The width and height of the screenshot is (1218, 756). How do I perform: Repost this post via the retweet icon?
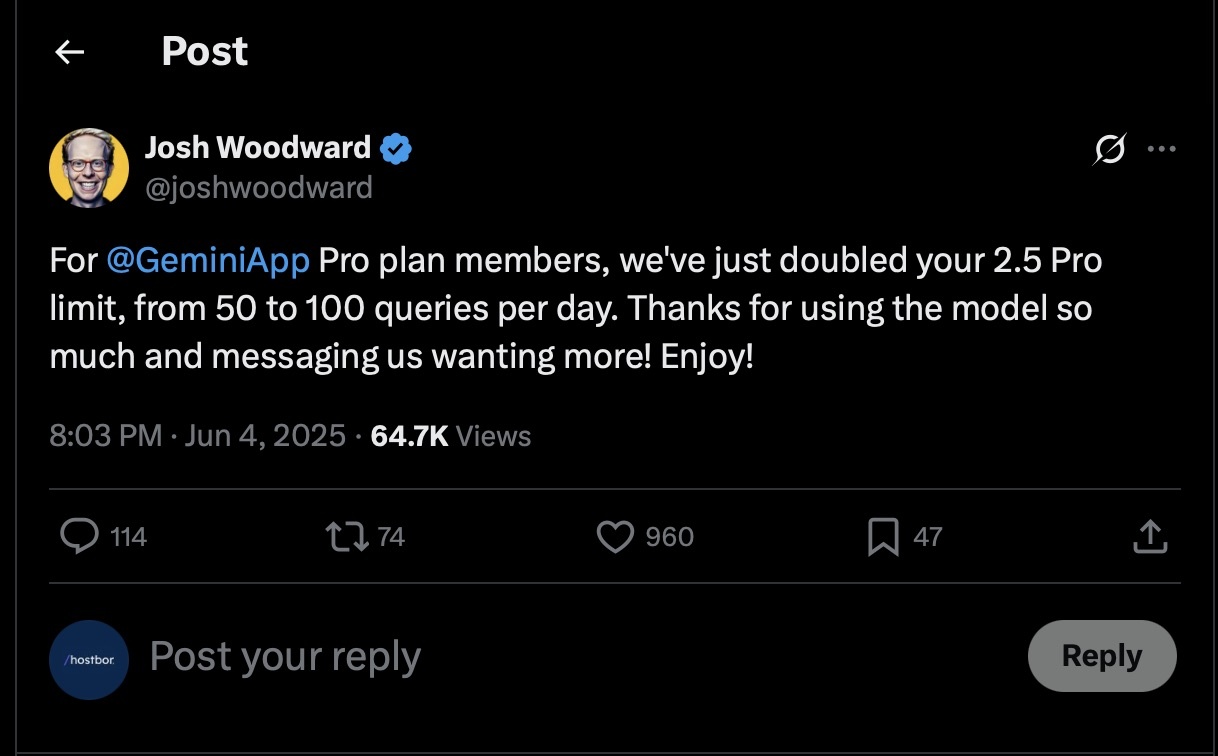point(346,537)
